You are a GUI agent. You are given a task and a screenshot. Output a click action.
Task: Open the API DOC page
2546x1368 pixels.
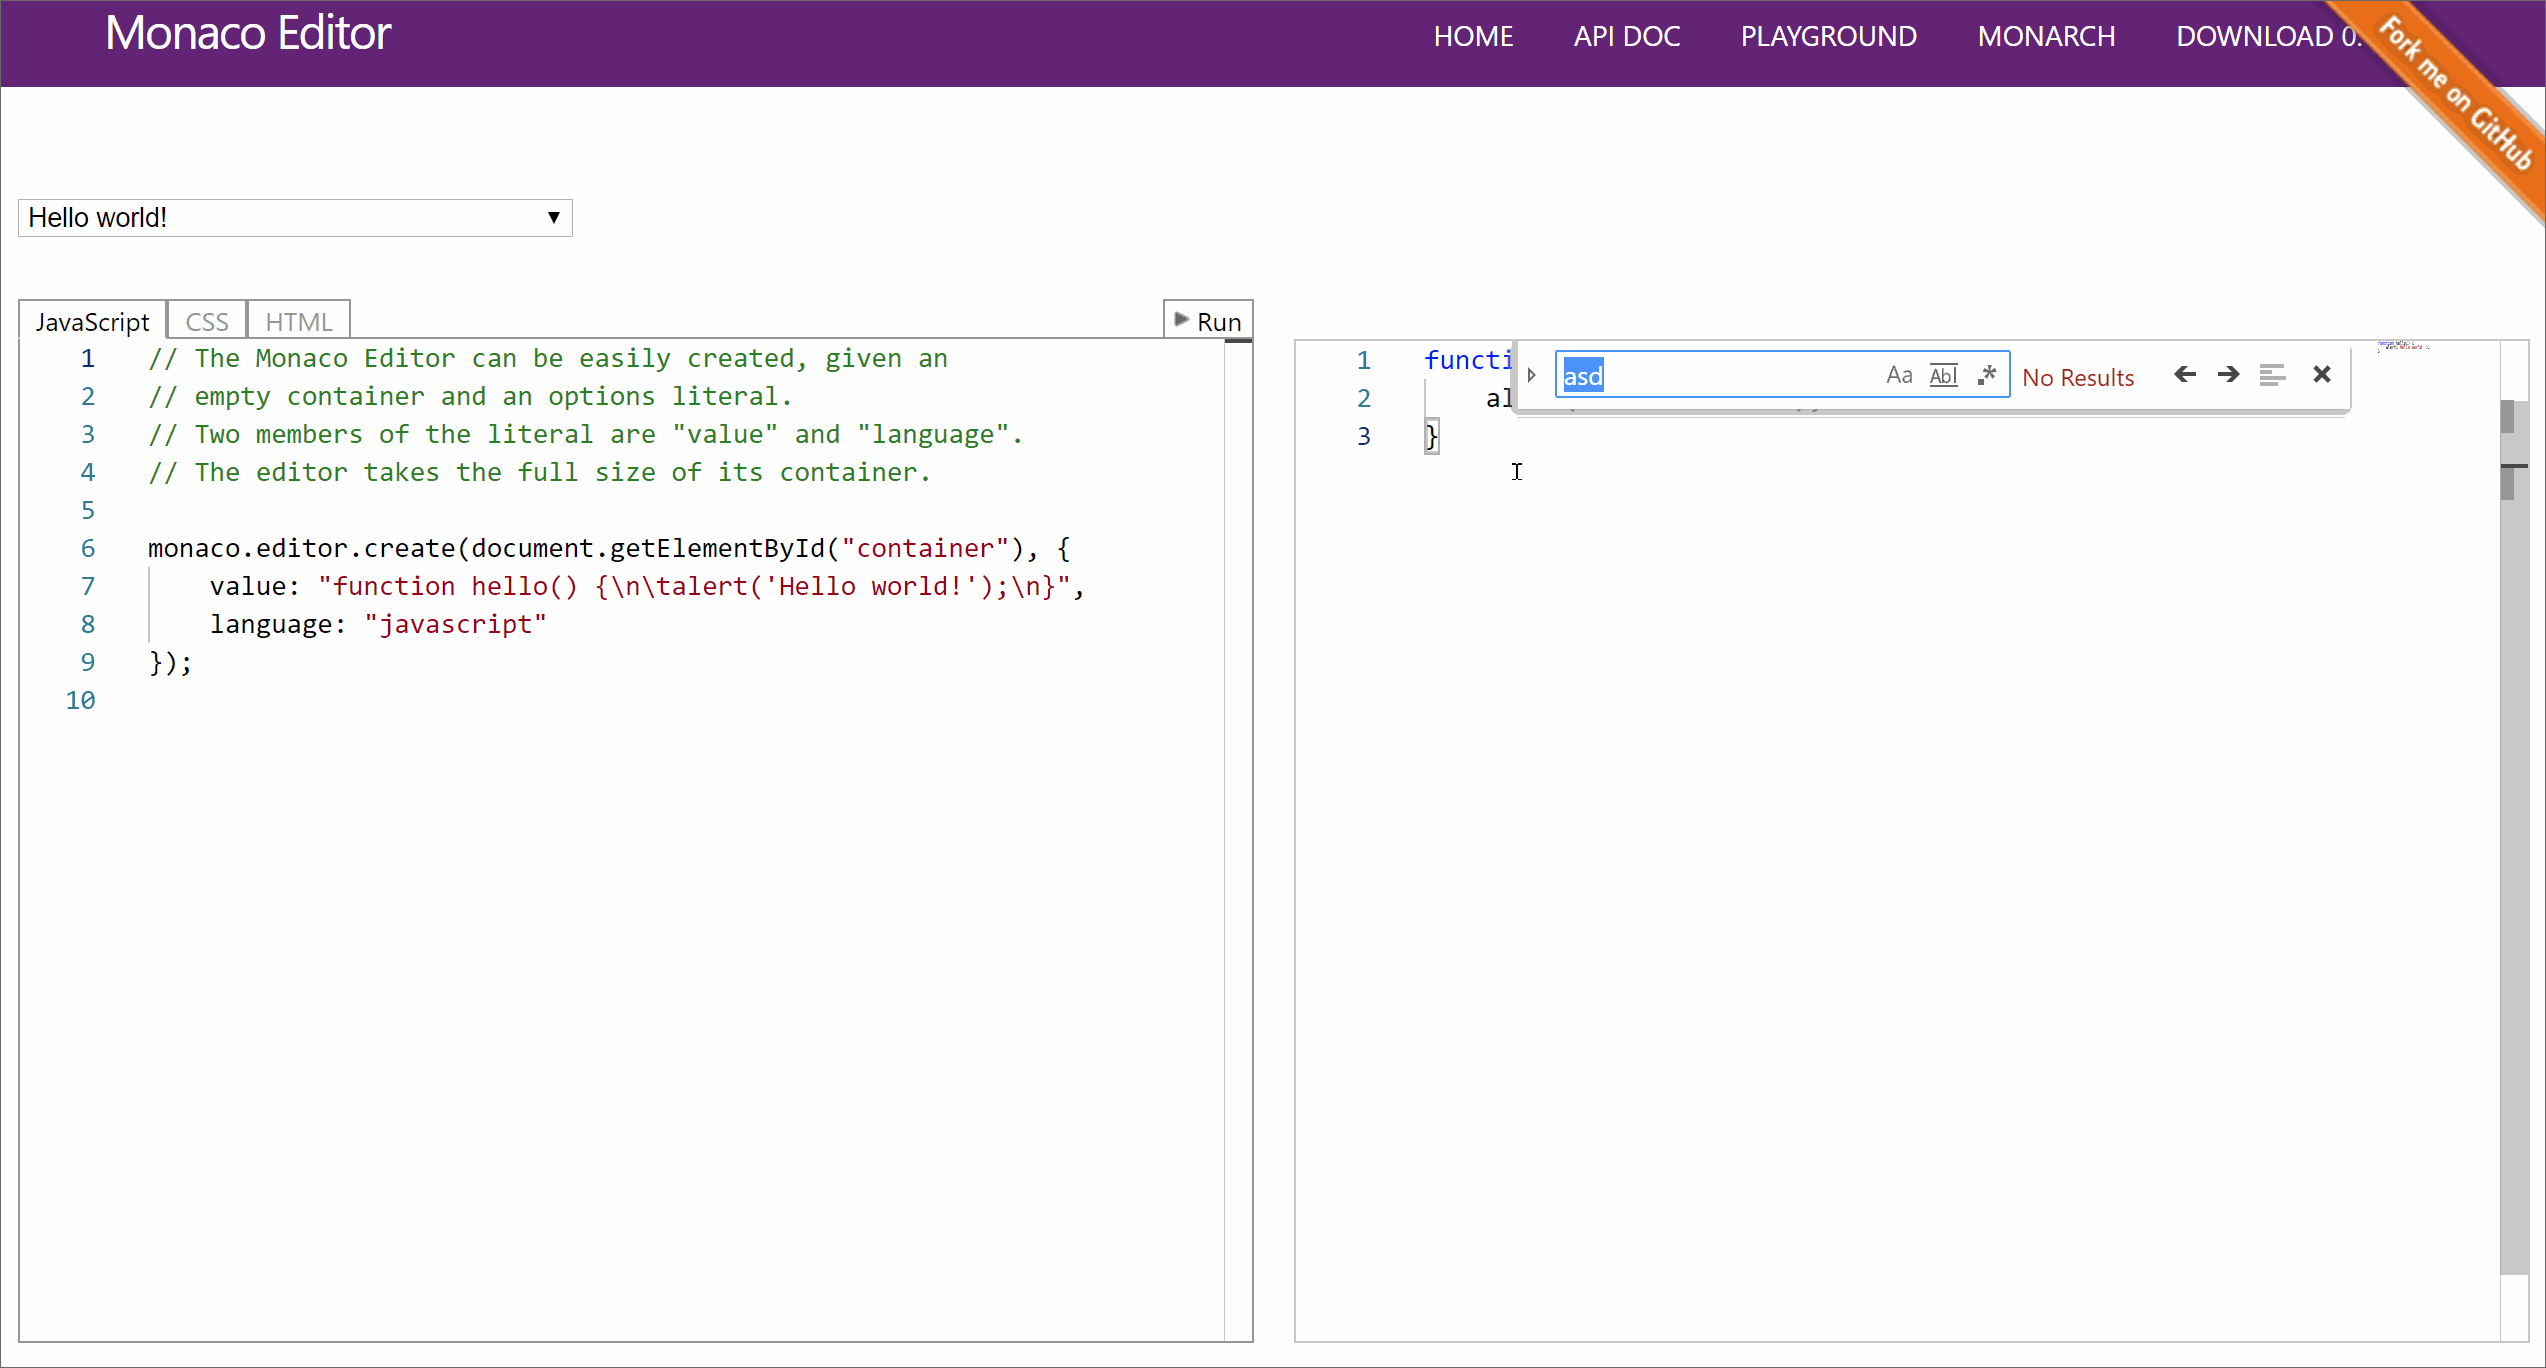(x=1626, y=36)
